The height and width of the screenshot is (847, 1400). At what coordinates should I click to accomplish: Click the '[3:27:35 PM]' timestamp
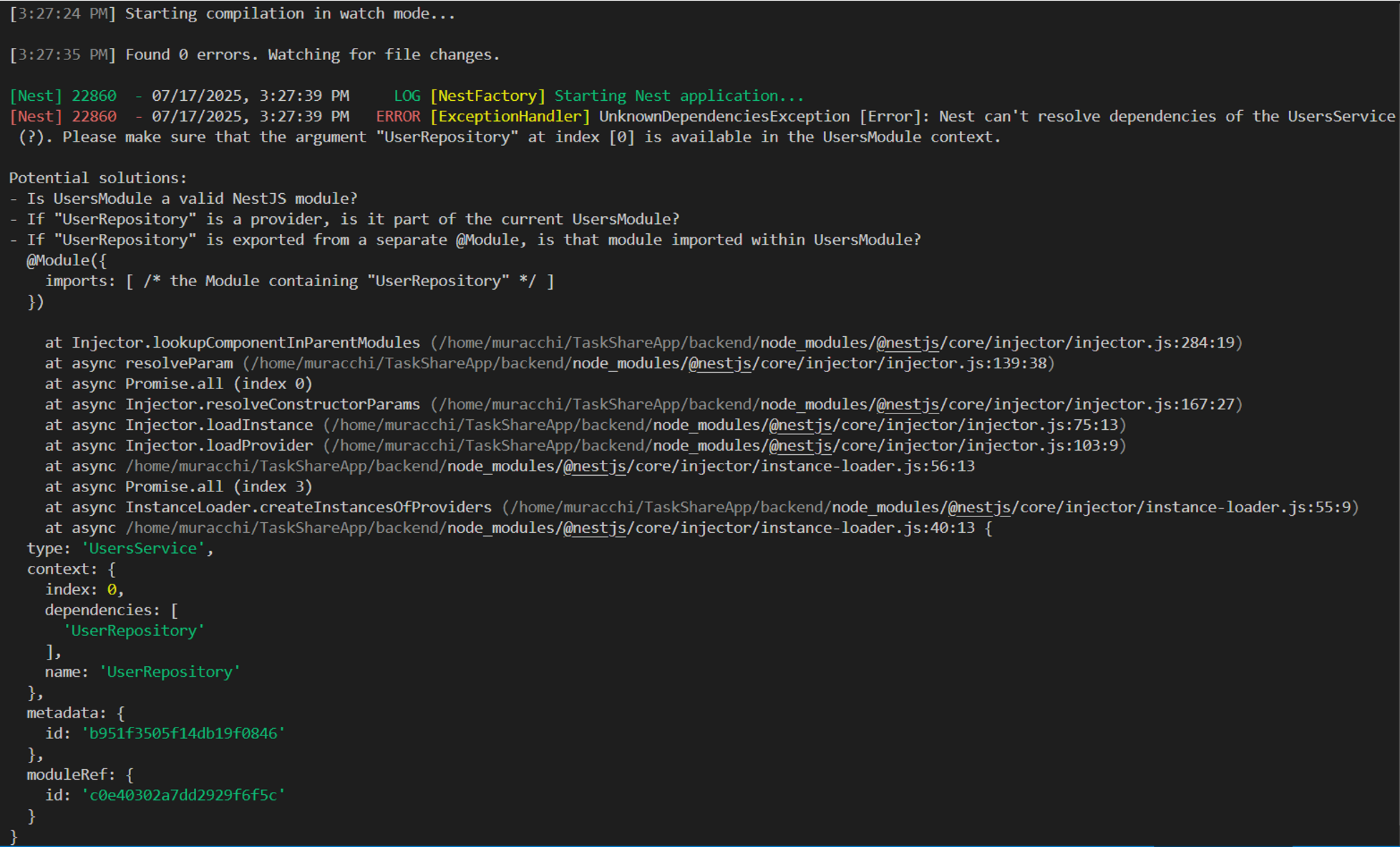(x=62, y=54)
